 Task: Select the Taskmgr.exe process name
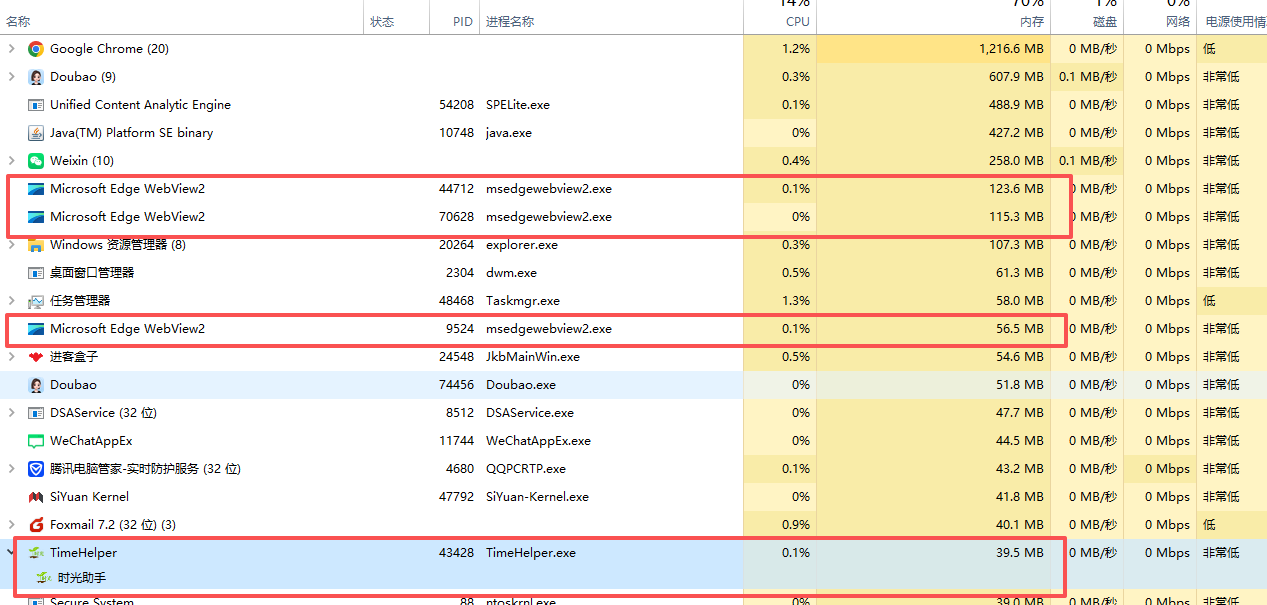click(523, 301)
